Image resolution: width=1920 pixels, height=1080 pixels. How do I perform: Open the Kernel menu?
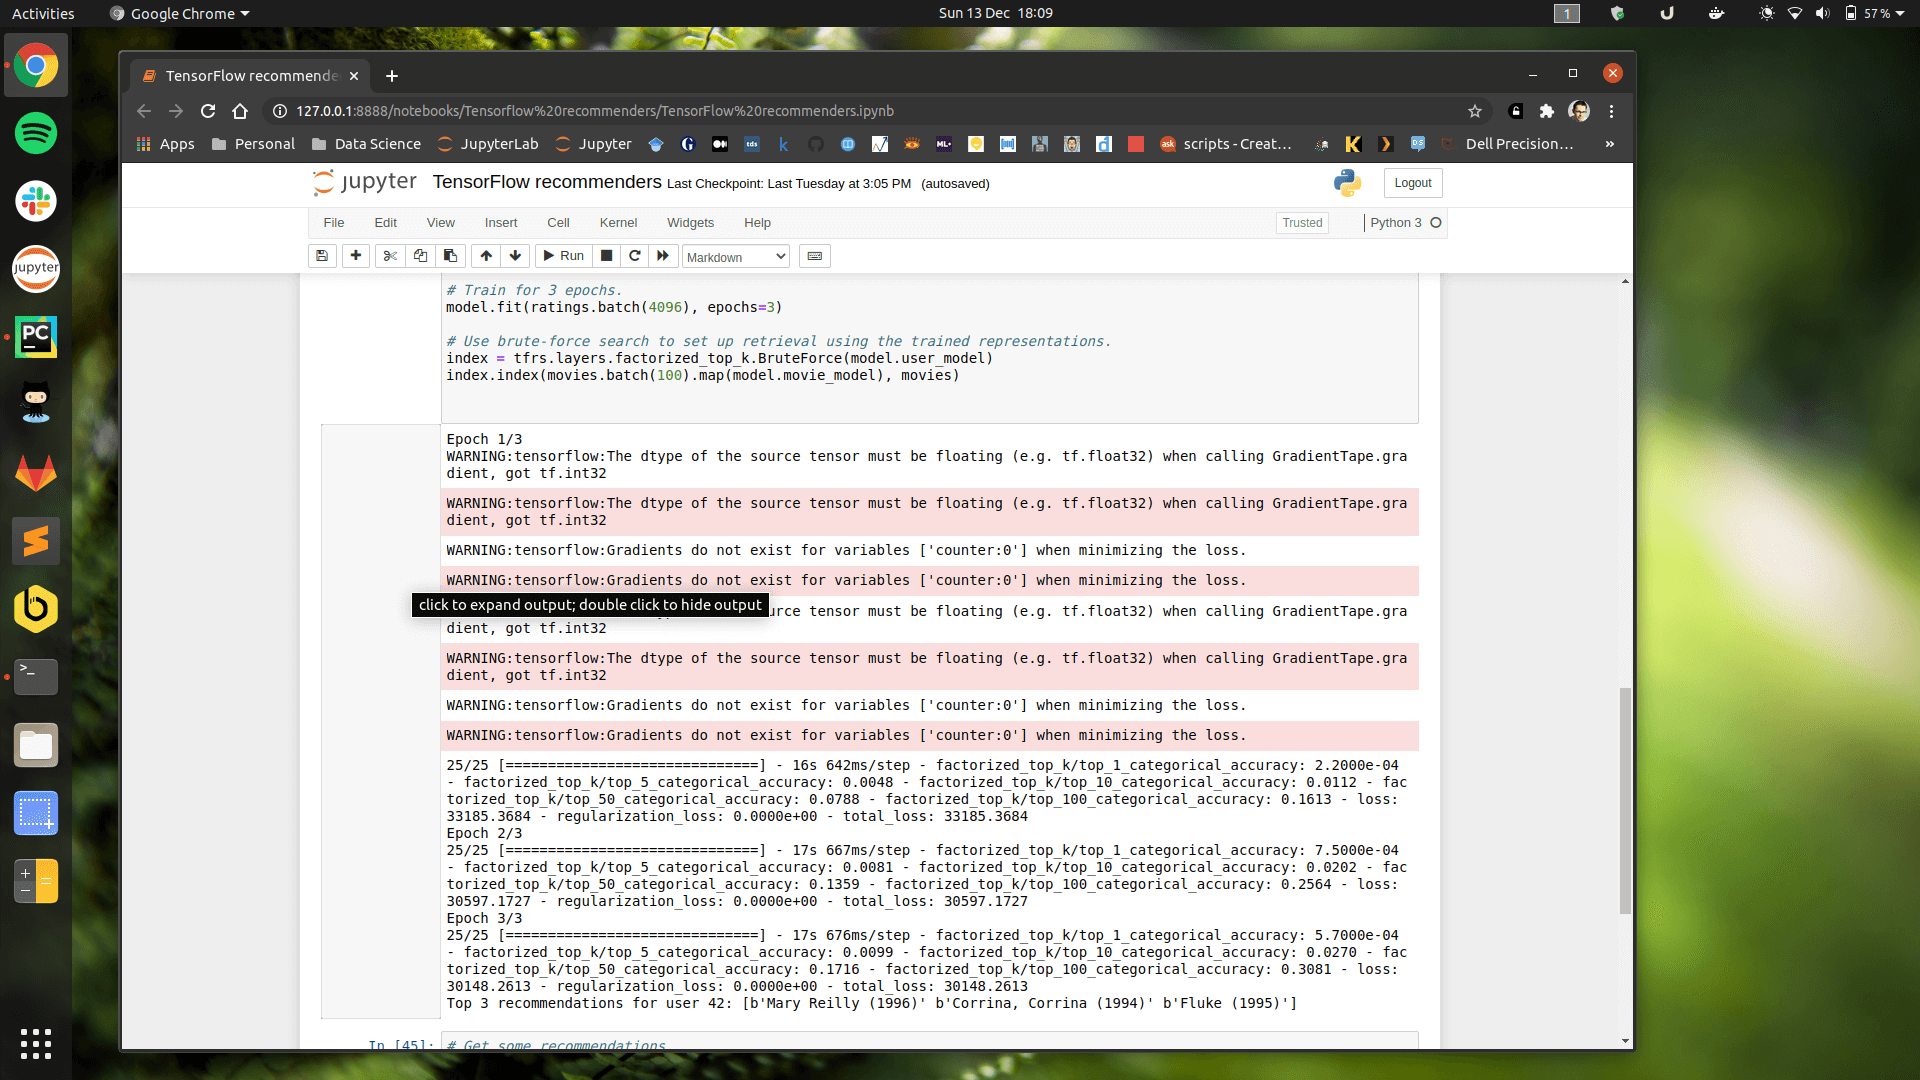(618, 223)
